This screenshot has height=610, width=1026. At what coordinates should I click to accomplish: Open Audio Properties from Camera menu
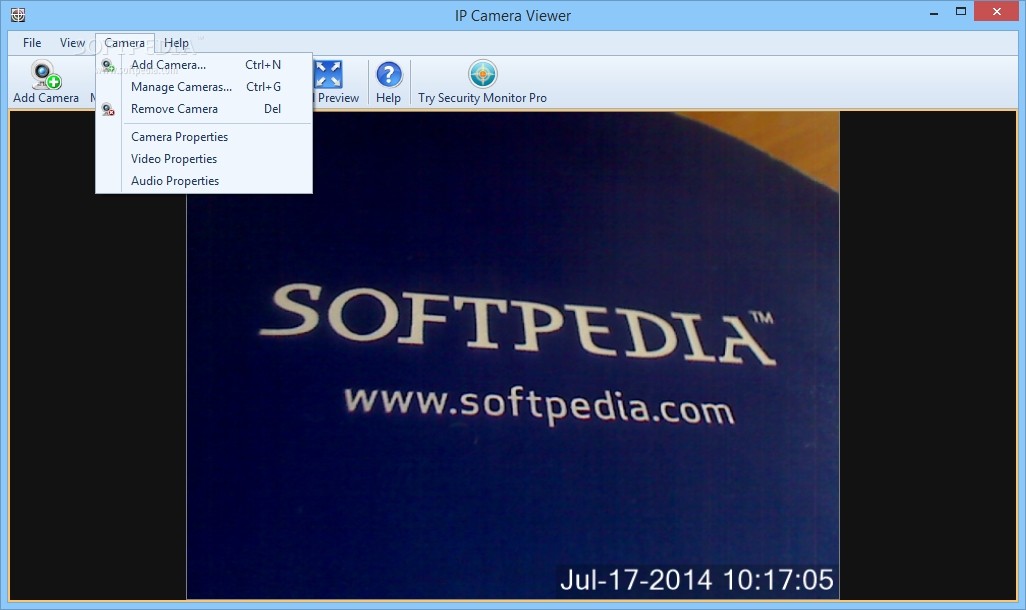pyautogui.click(x=204, y=181)
